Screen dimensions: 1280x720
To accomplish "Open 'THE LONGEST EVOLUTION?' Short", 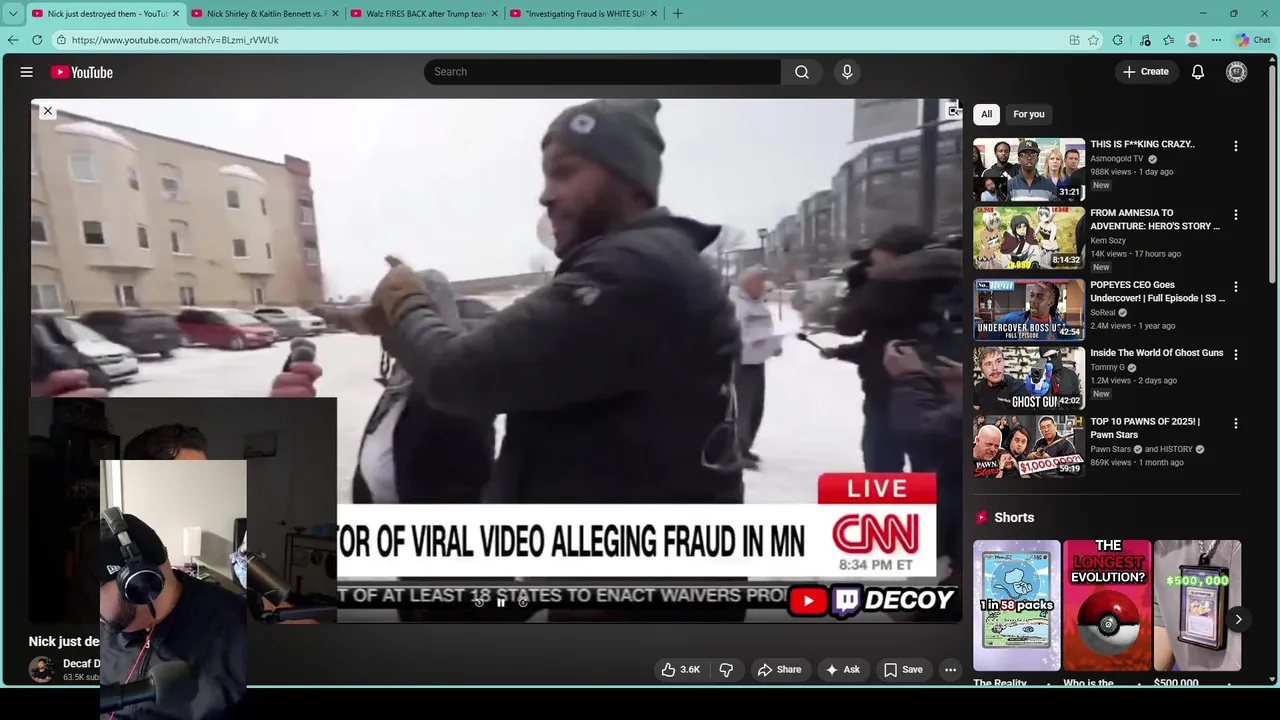I will coord(1107,606).
